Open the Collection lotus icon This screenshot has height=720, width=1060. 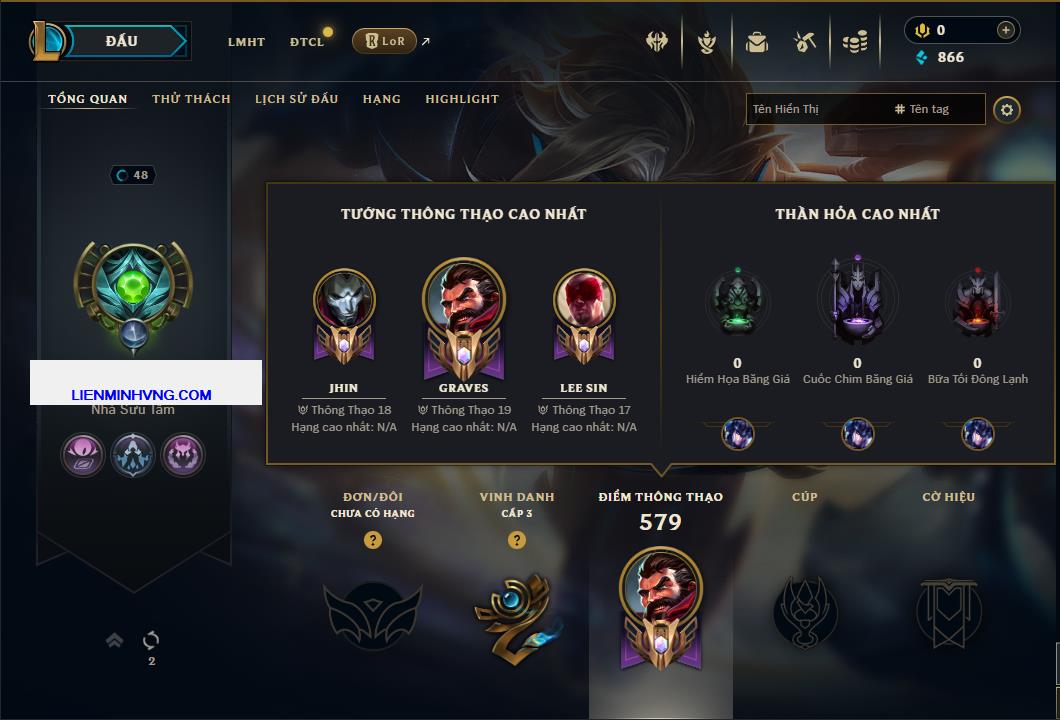707,43
